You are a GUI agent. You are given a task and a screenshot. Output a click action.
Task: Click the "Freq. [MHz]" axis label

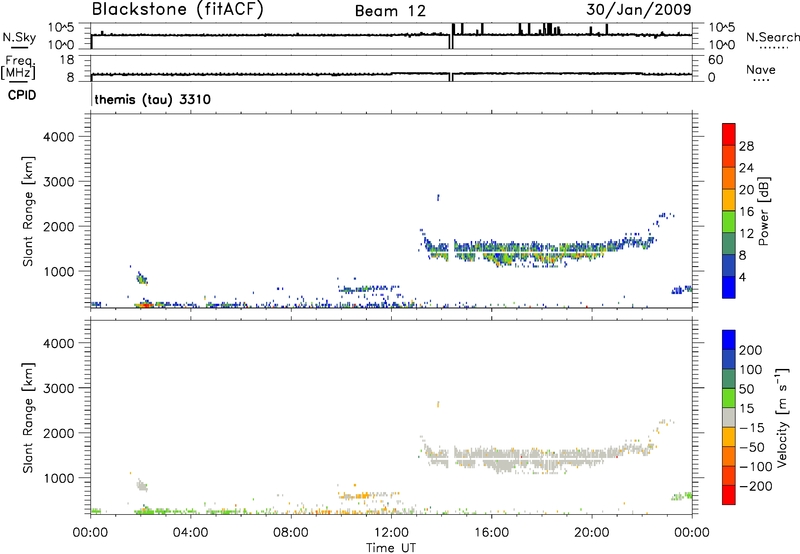tap(19, 67)
